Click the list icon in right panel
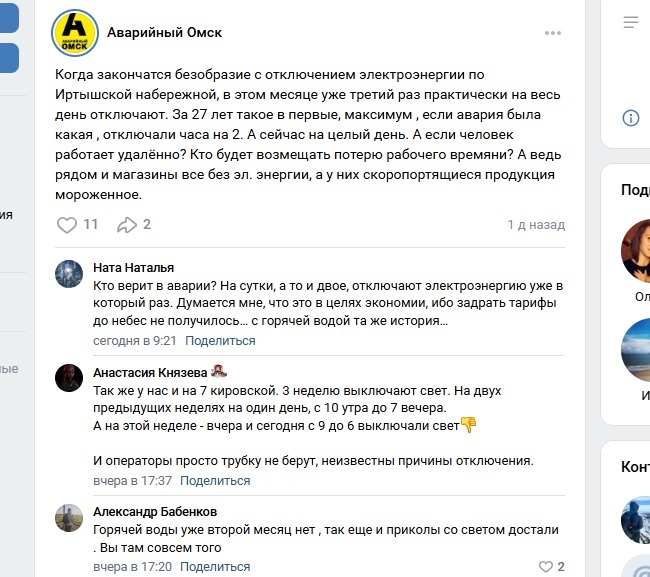 click(631, 22)
